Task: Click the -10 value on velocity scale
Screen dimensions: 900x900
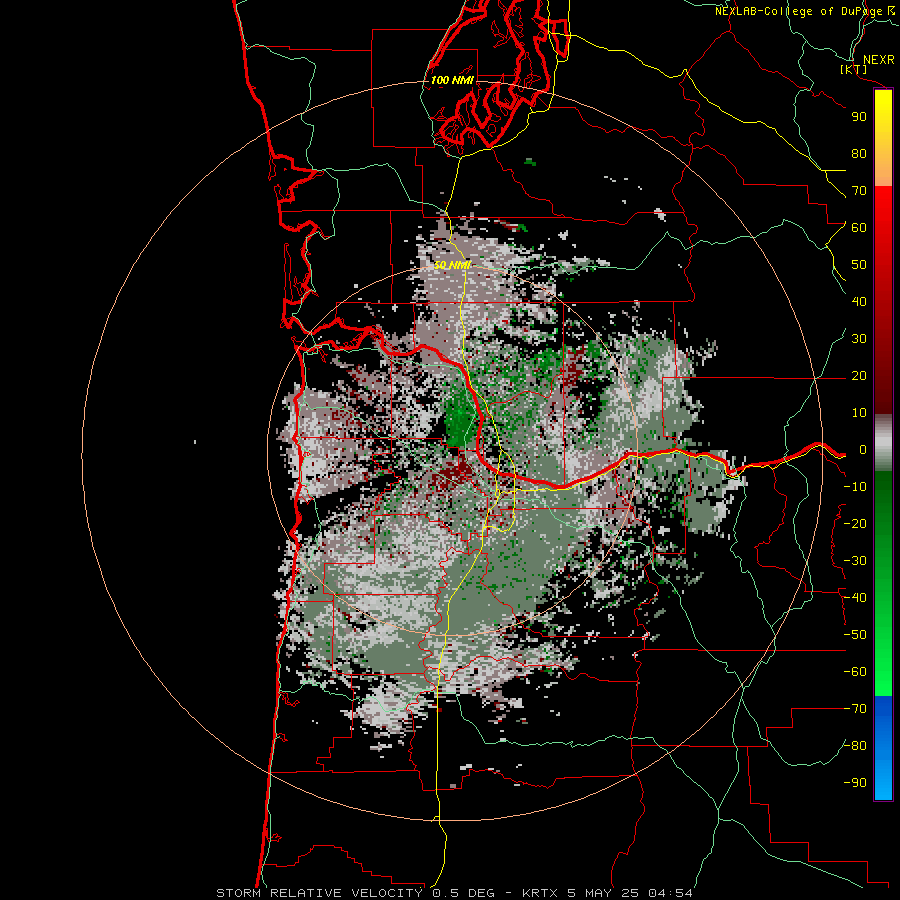Action: (x=855, y=487)
